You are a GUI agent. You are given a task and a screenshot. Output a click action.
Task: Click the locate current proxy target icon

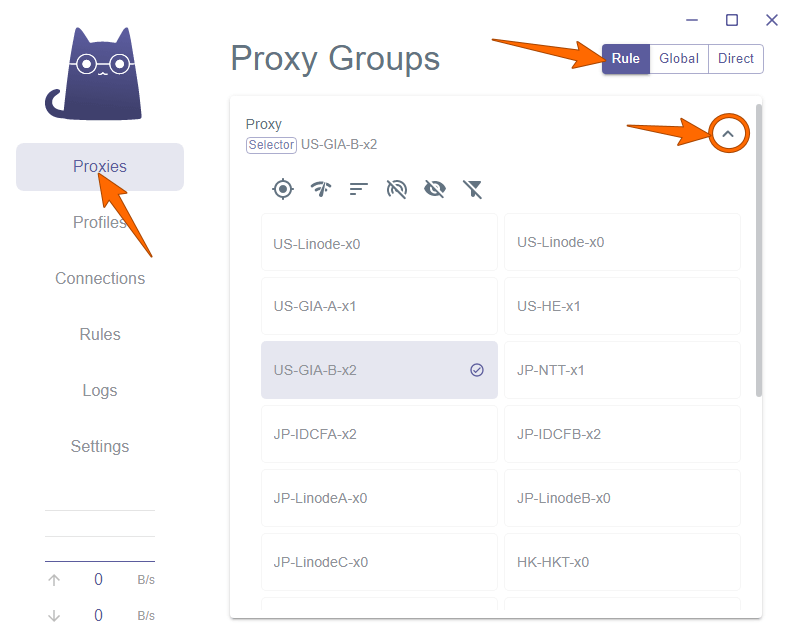coord(283,189)
